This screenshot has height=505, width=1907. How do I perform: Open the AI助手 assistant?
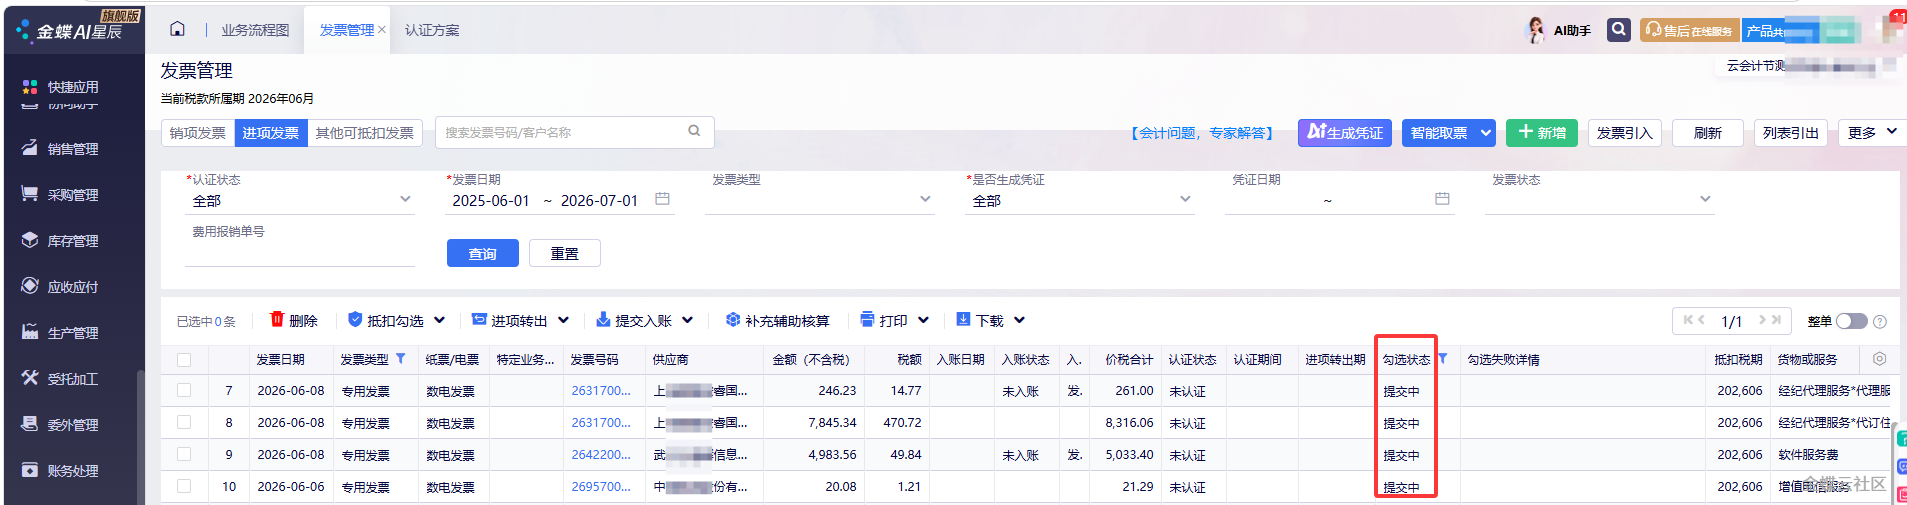(1559, 30)
